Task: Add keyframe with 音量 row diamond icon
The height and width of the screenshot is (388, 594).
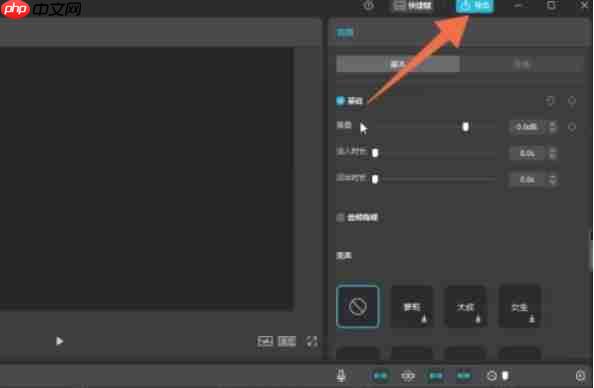Action: click(x=572, y=127)
